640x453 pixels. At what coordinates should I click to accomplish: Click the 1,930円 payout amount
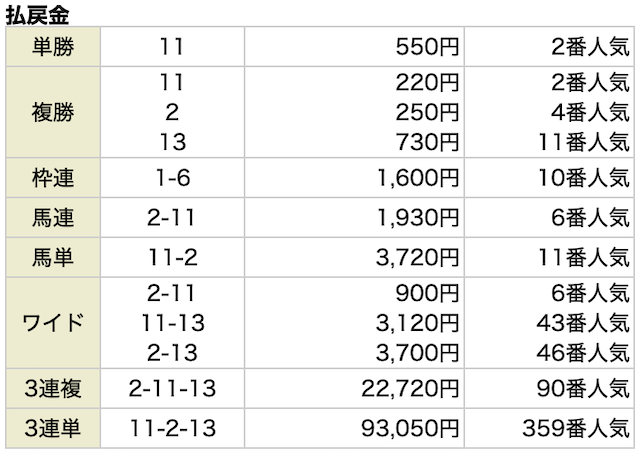point(418,216)
